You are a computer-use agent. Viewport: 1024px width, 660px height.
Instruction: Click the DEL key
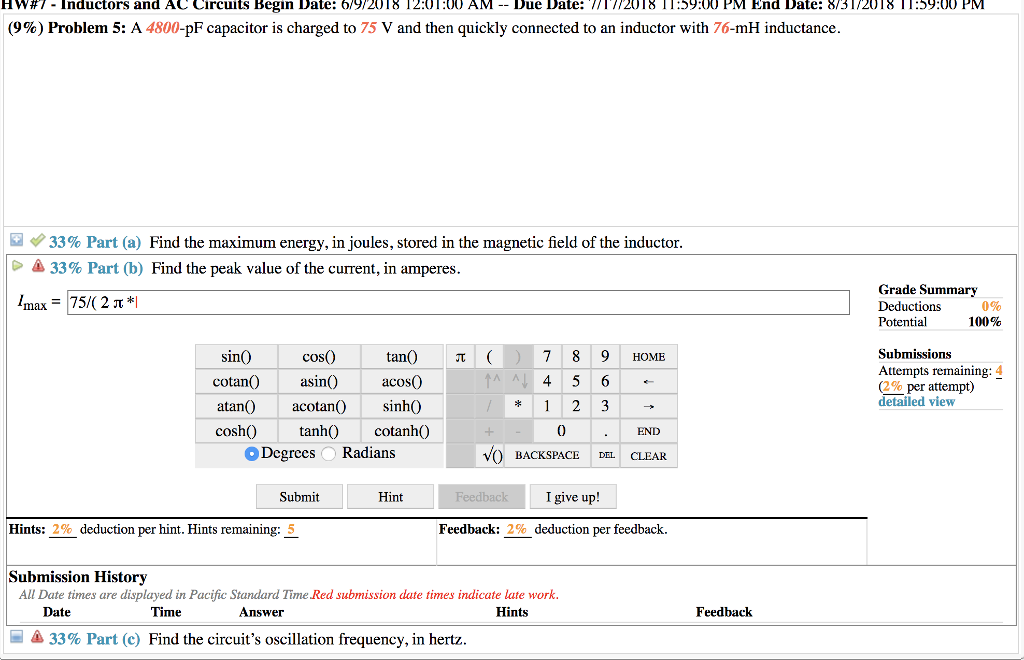tap(607, 456)
